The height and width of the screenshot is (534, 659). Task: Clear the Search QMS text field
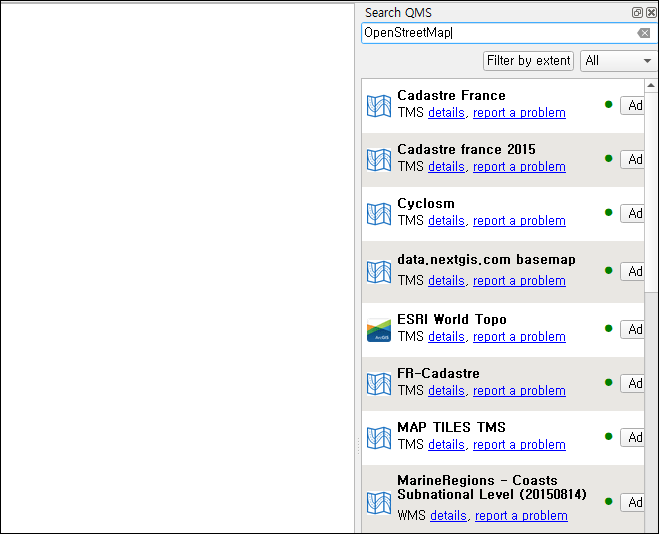643,33
